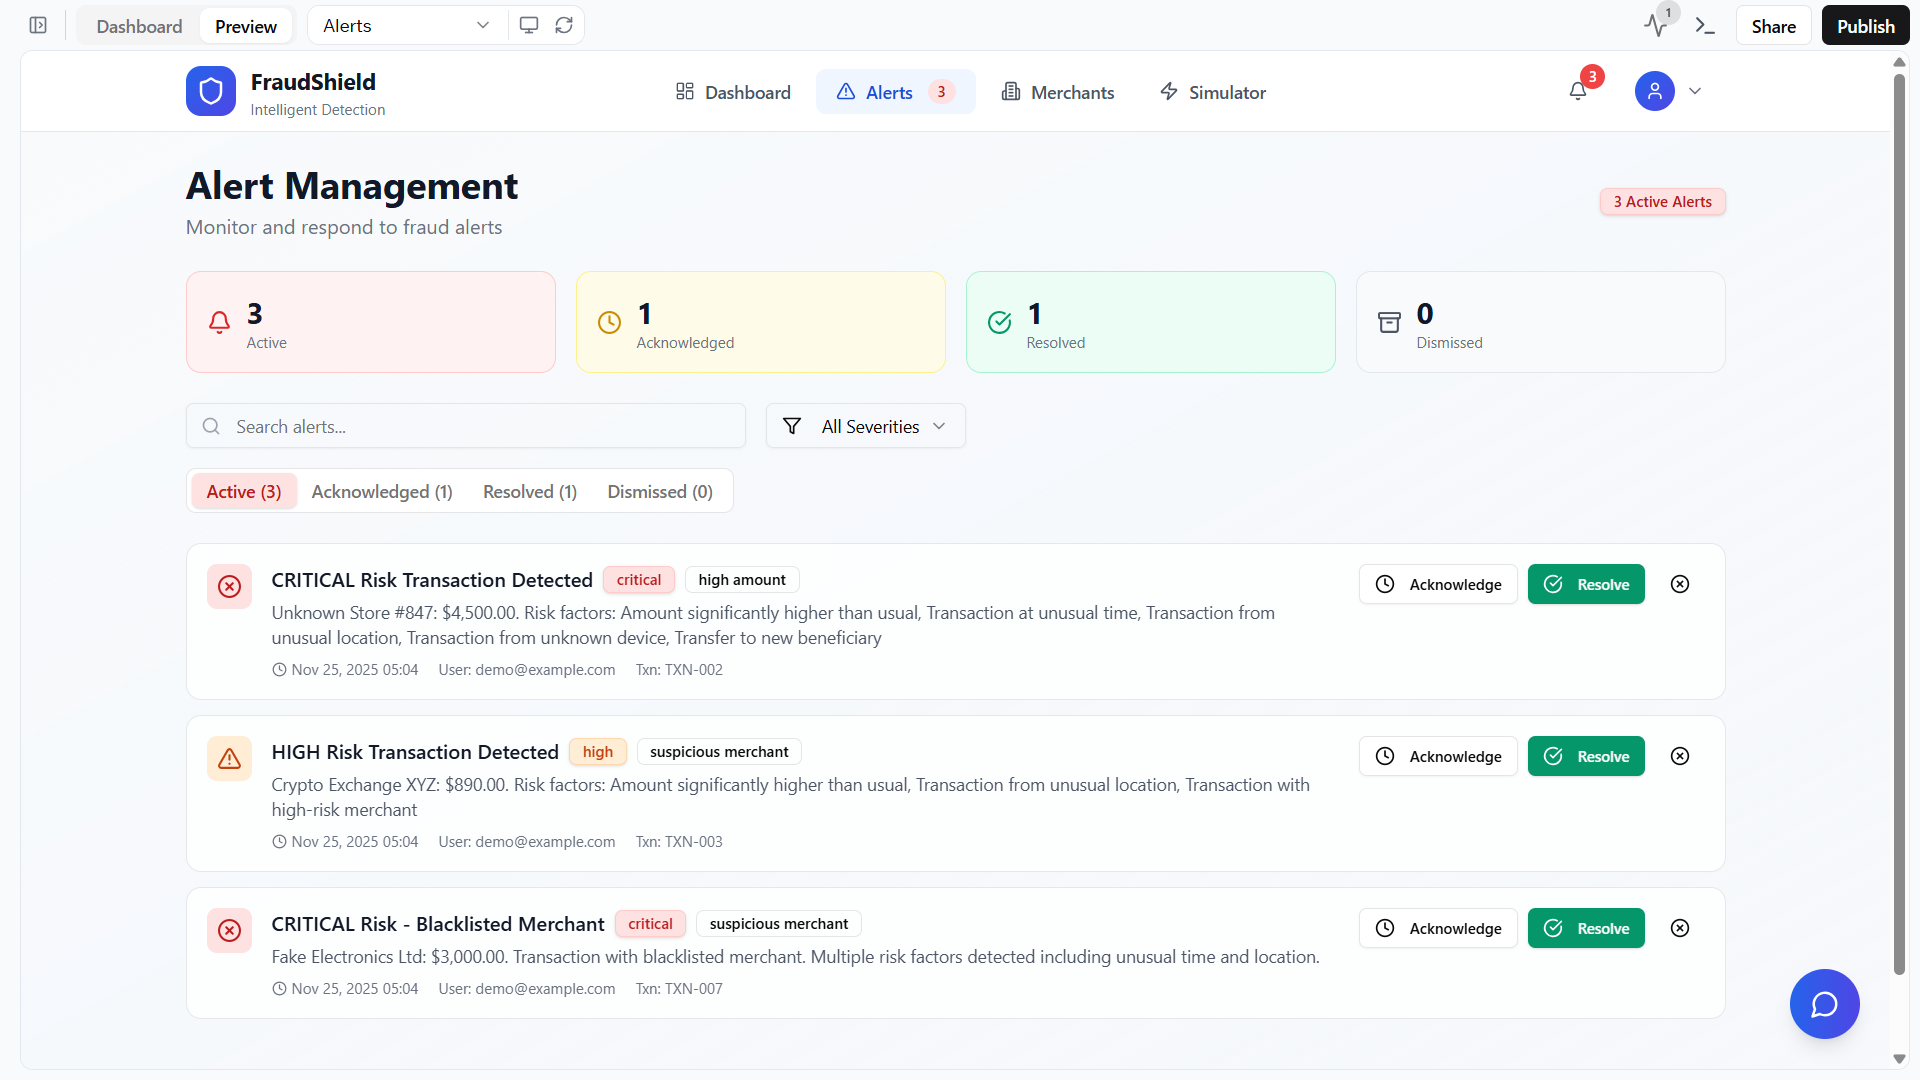Click the notification bell icon
Image resolution: width=1920 pixels, height=1080 pixels.
coord(1578,91)
